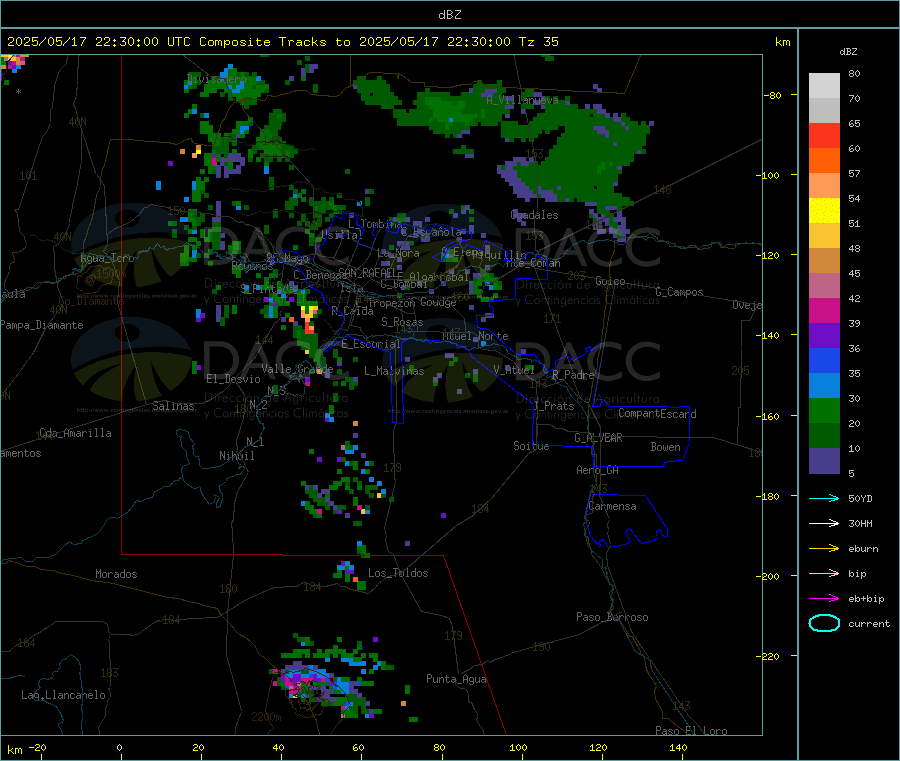Click the red storm core near R_Caida

[x=310, y=328]
